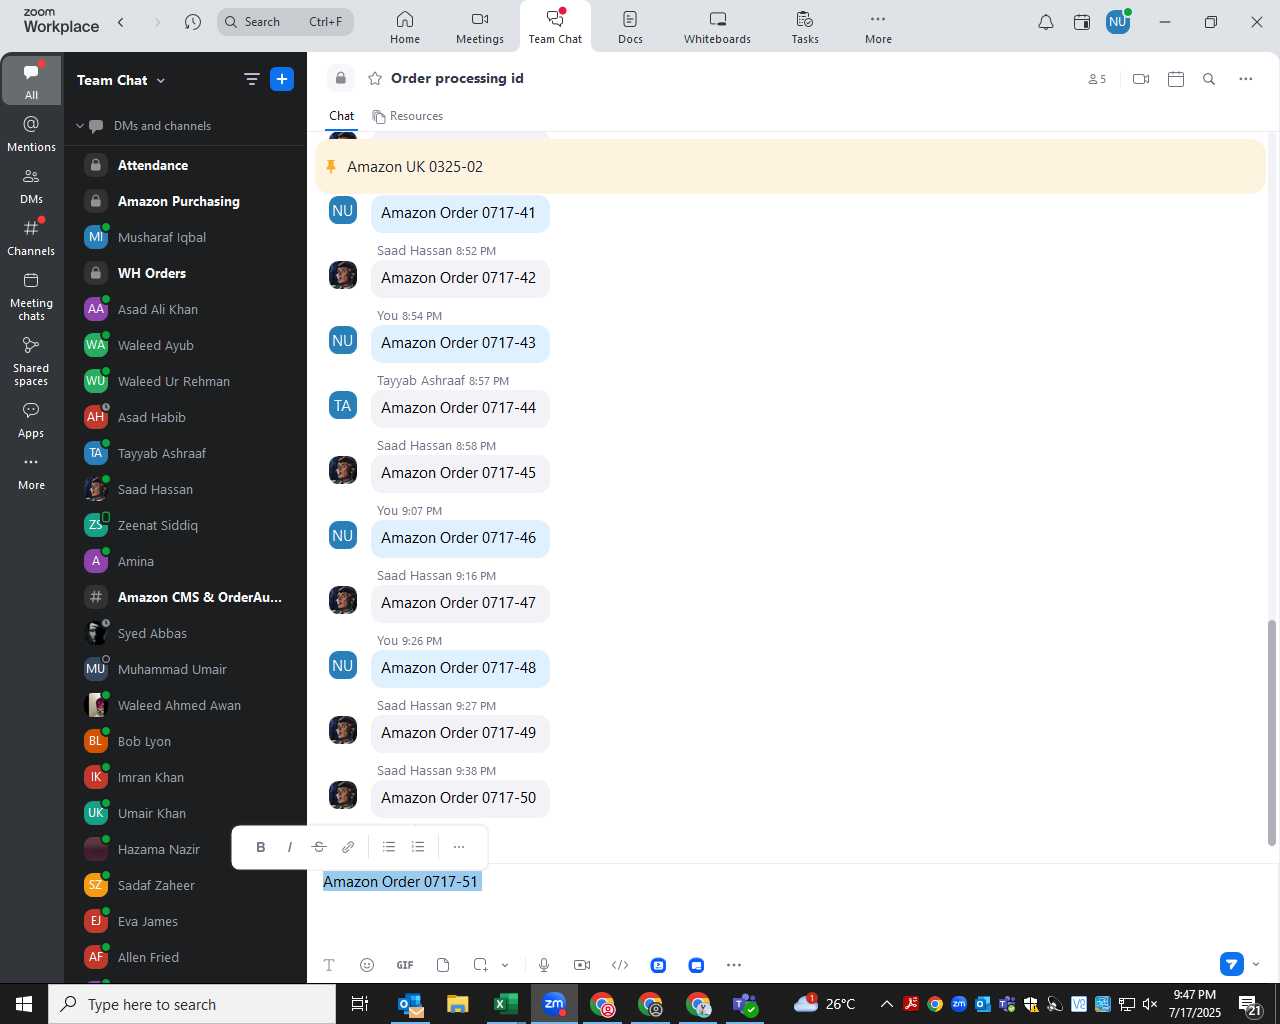Select the Chat tab
Viewport: 1280px width, 1024px height.
click(x=342, y=116)
